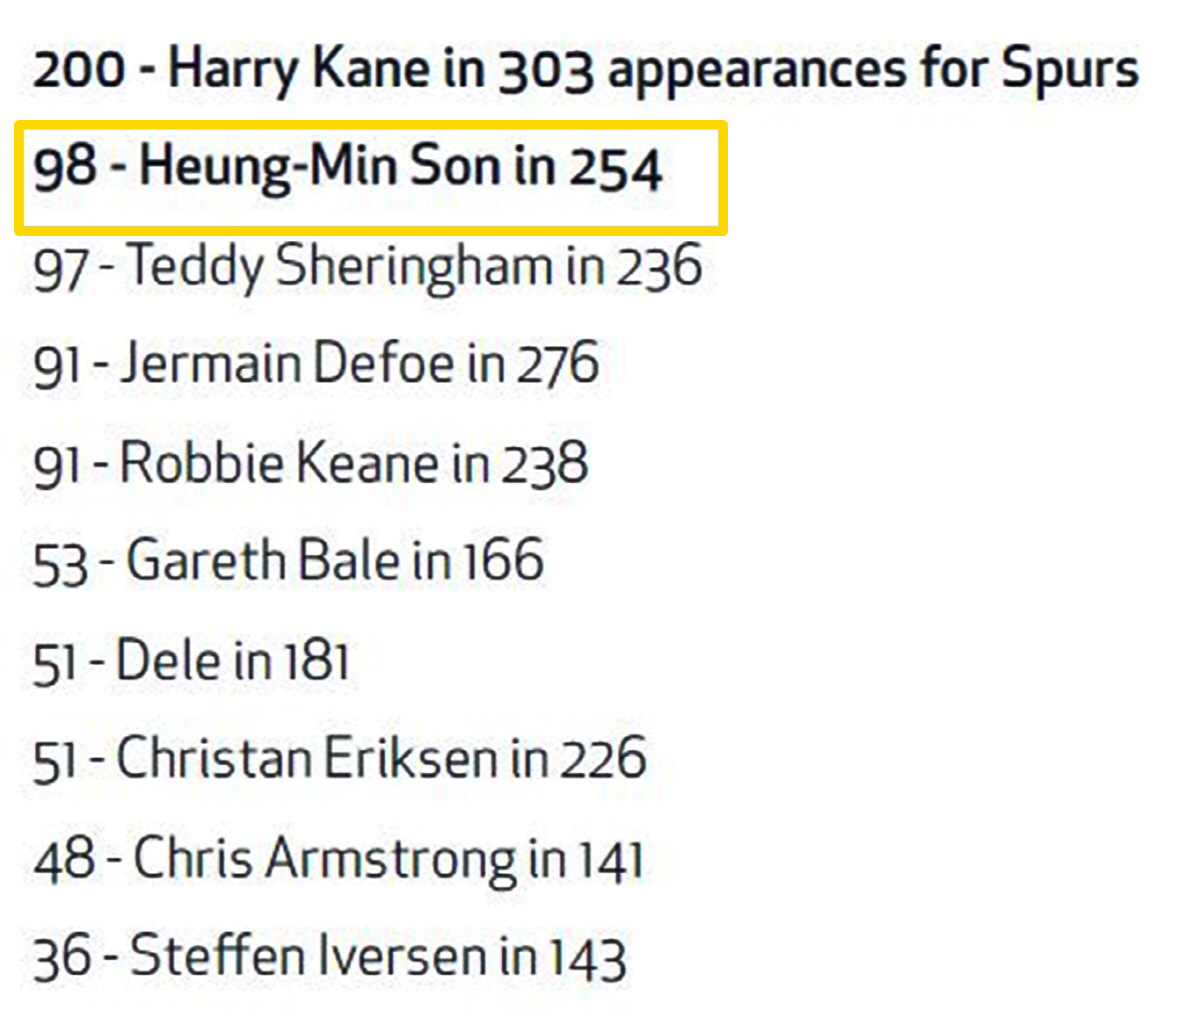Click the number 200 in the top line

[x=79, y=72]
